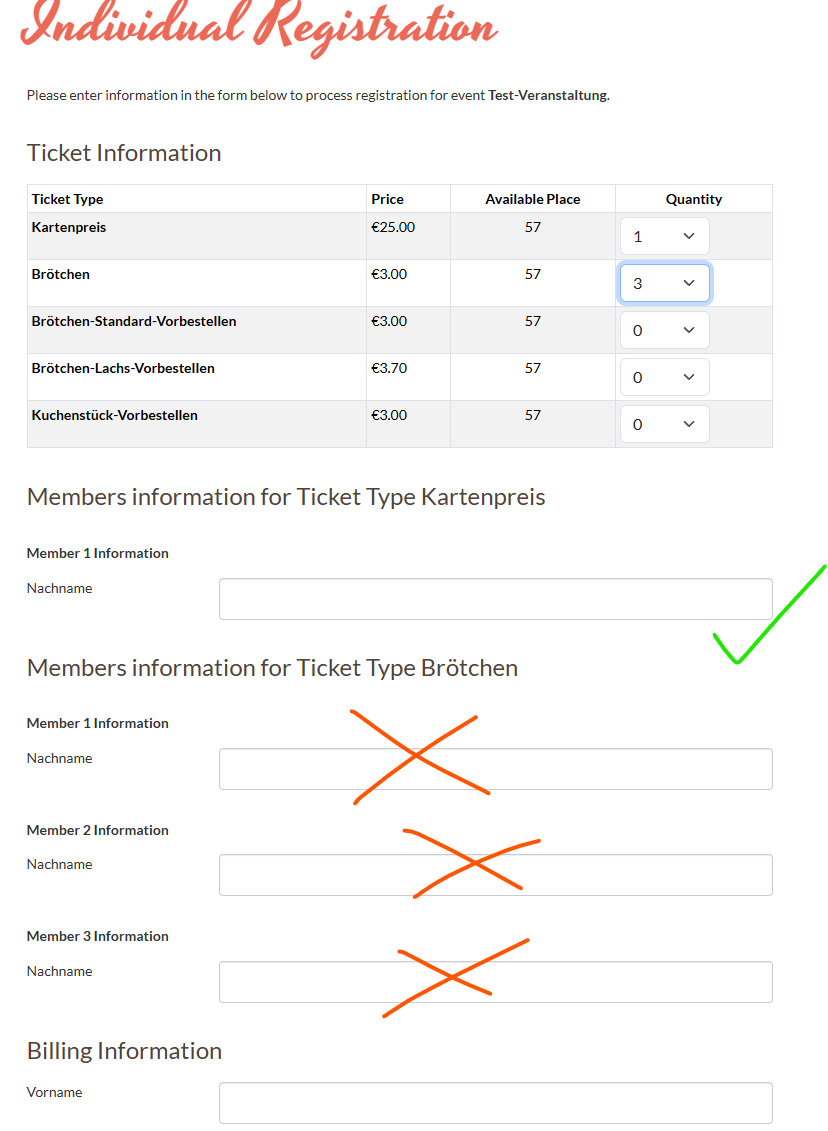
Task: Click the Billing Information heading
Action: pyautogui.click(x=124, y=1051)
